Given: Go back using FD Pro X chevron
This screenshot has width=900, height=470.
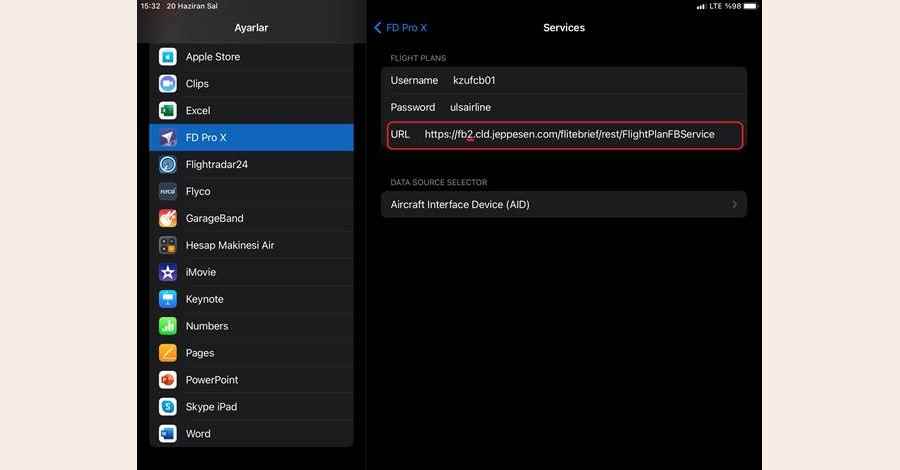Looking at the screenshot, I should [378, 28].
